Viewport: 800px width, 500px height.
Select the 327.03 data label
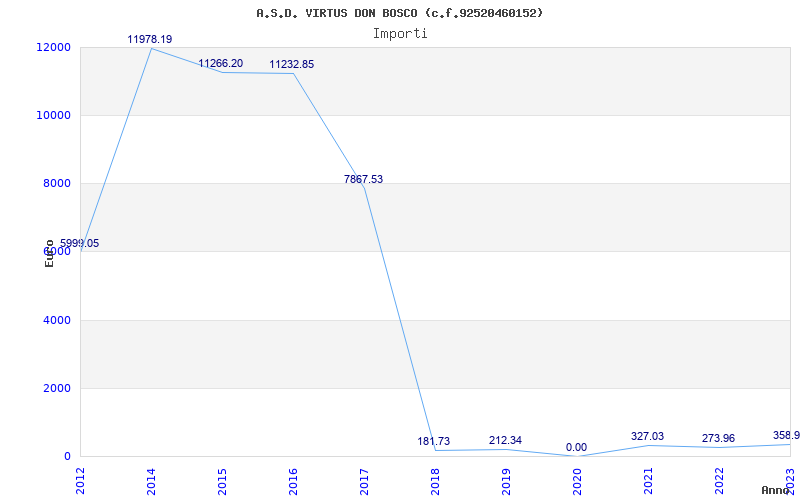click(647, 436)
